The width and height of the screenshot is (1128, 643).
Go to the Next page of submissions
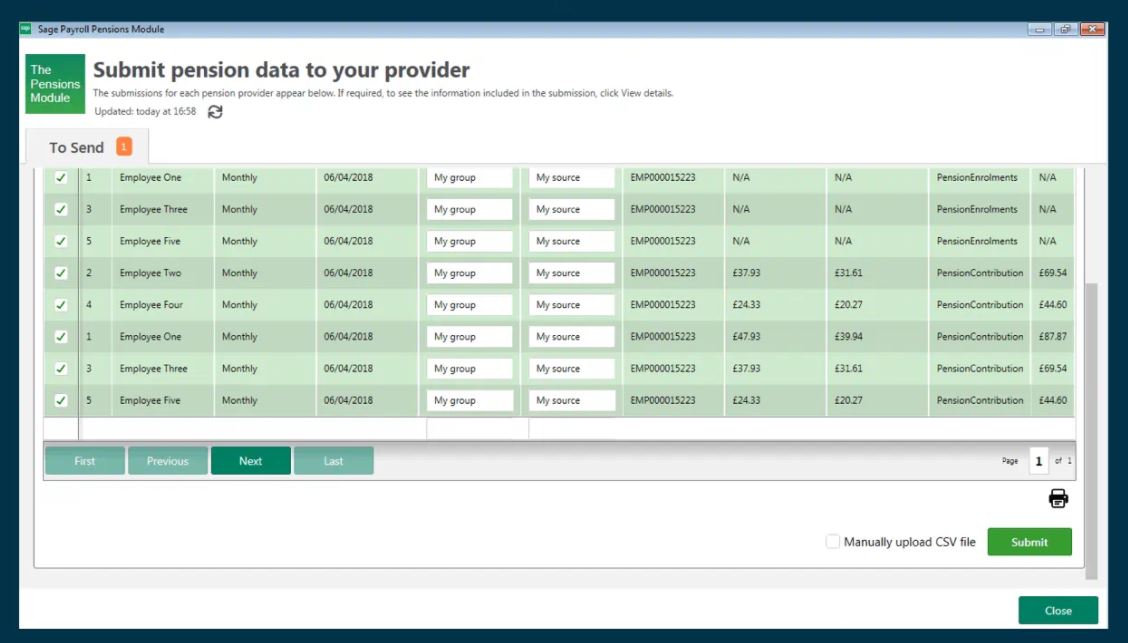pos(250,460)
